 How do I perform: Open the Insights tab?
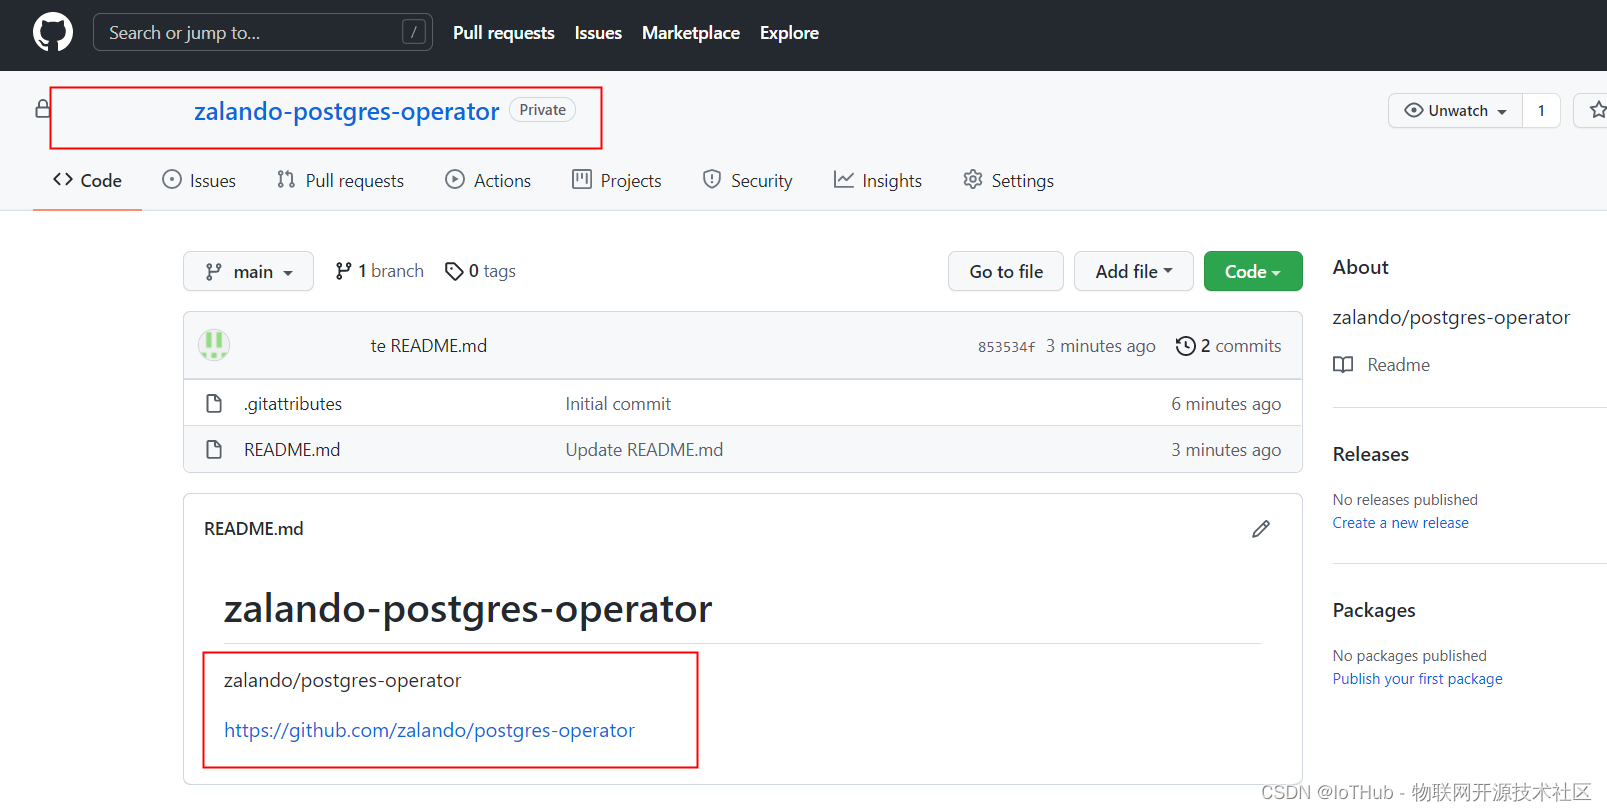coord(878,180)
